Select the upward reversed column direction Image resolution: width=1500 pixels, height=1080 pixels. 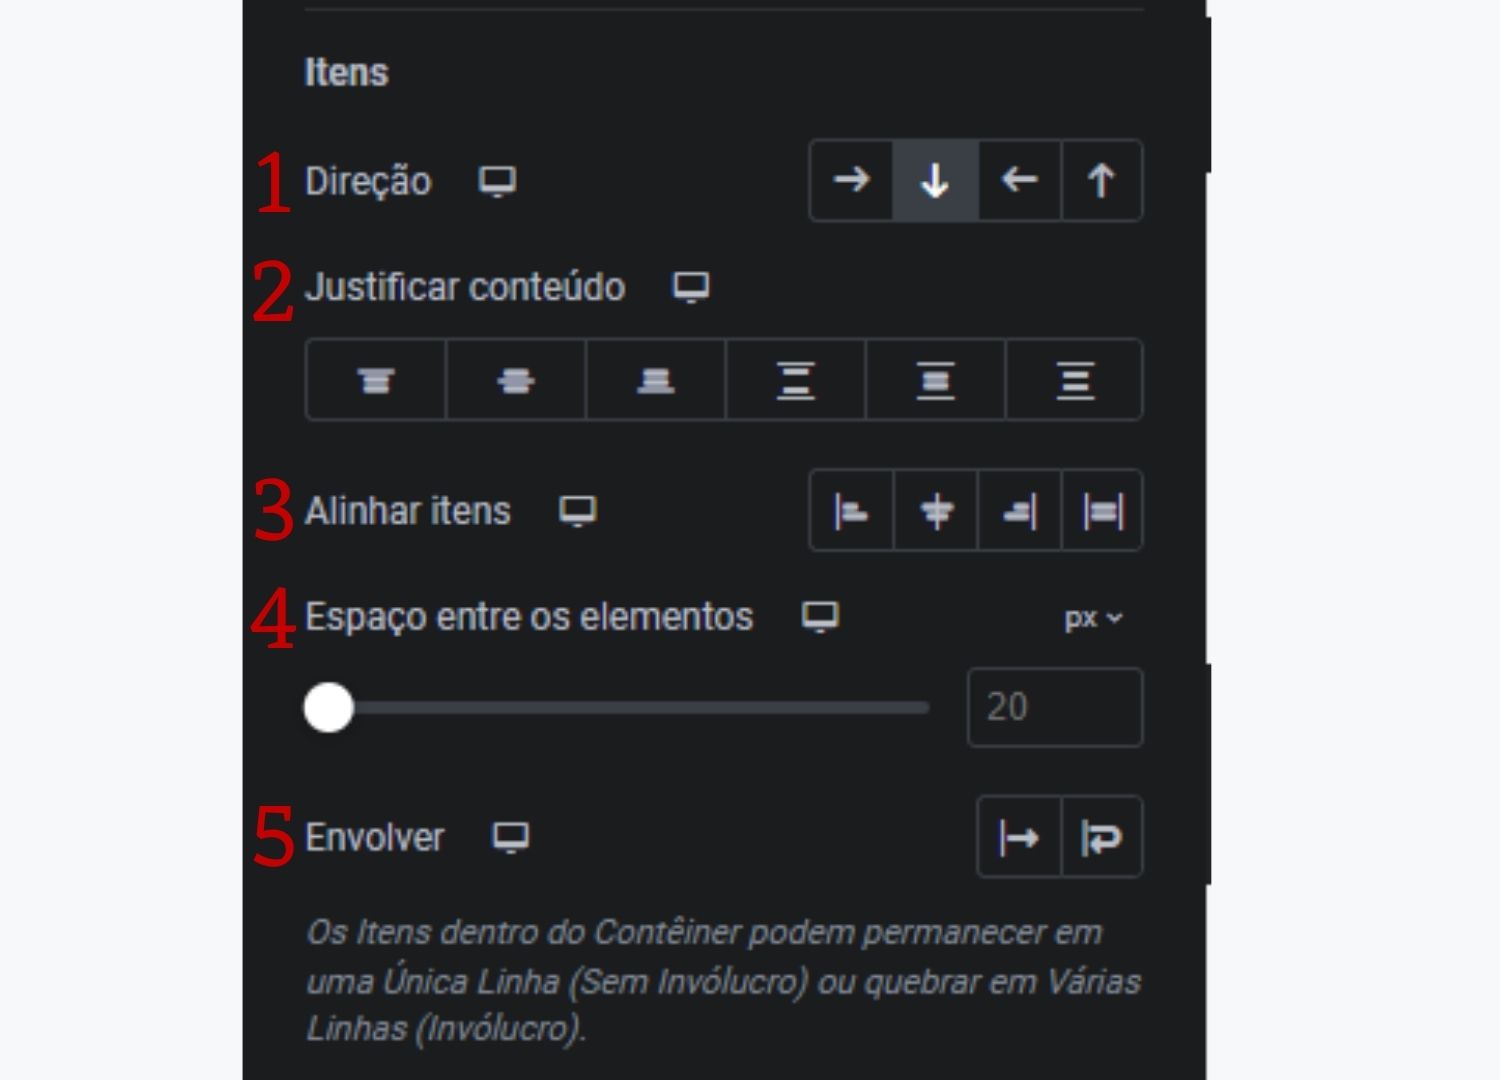tap(1100, 181)
